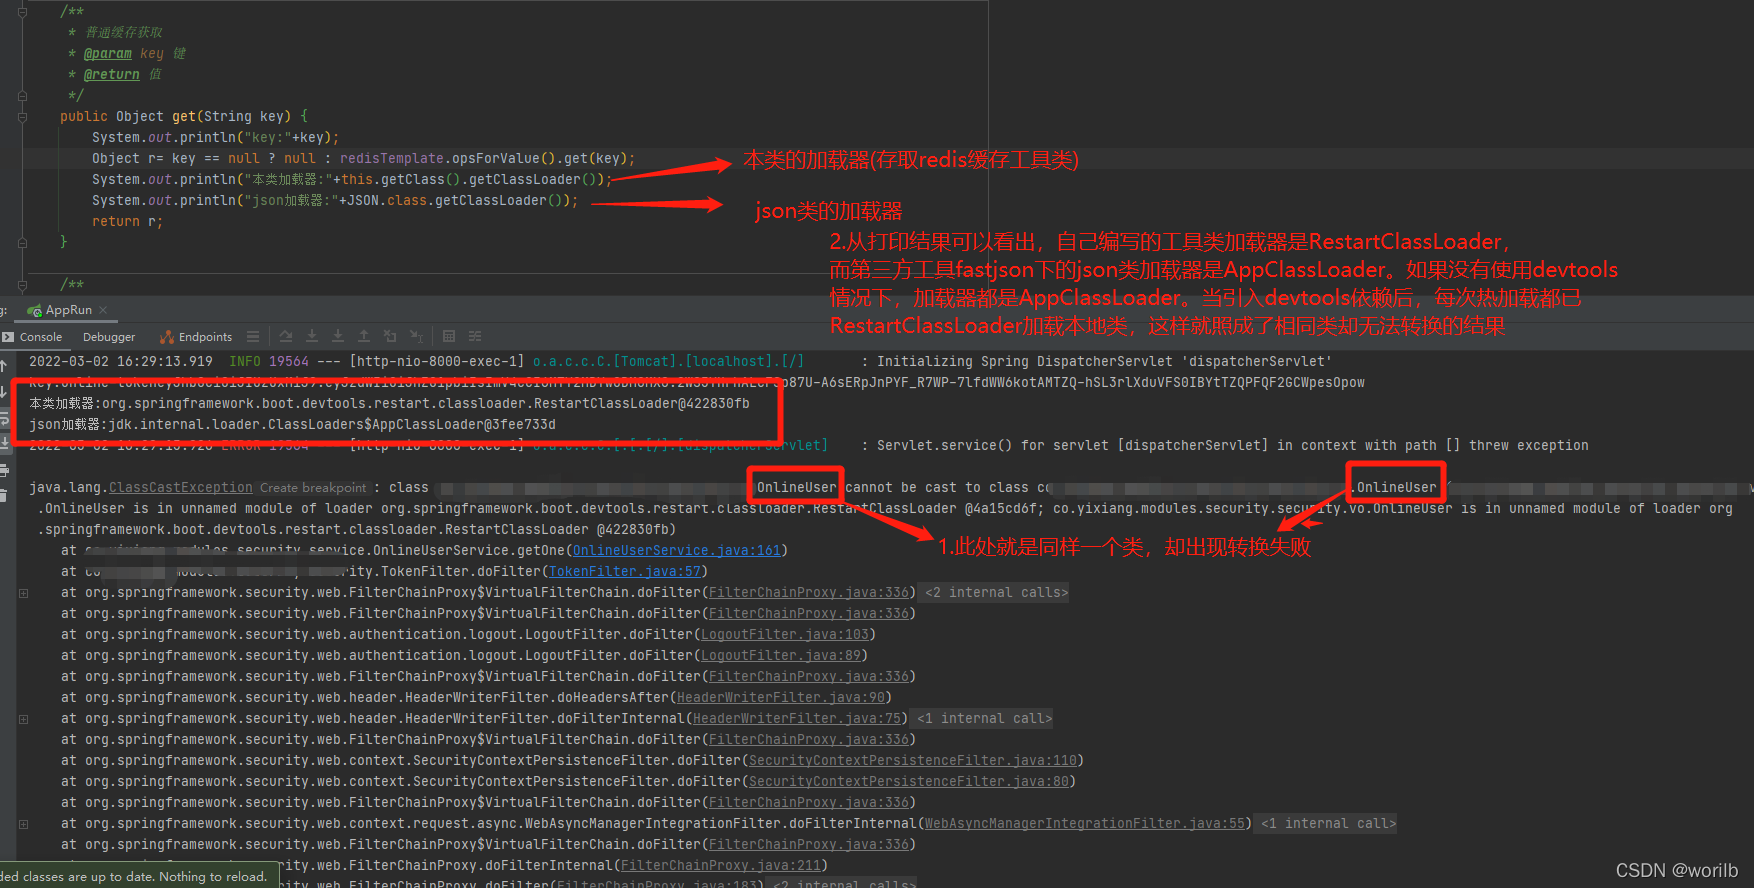Click closing-brace fold marker of get method
The height and width of the screenshot is (888, 1754).
[22, 242]
